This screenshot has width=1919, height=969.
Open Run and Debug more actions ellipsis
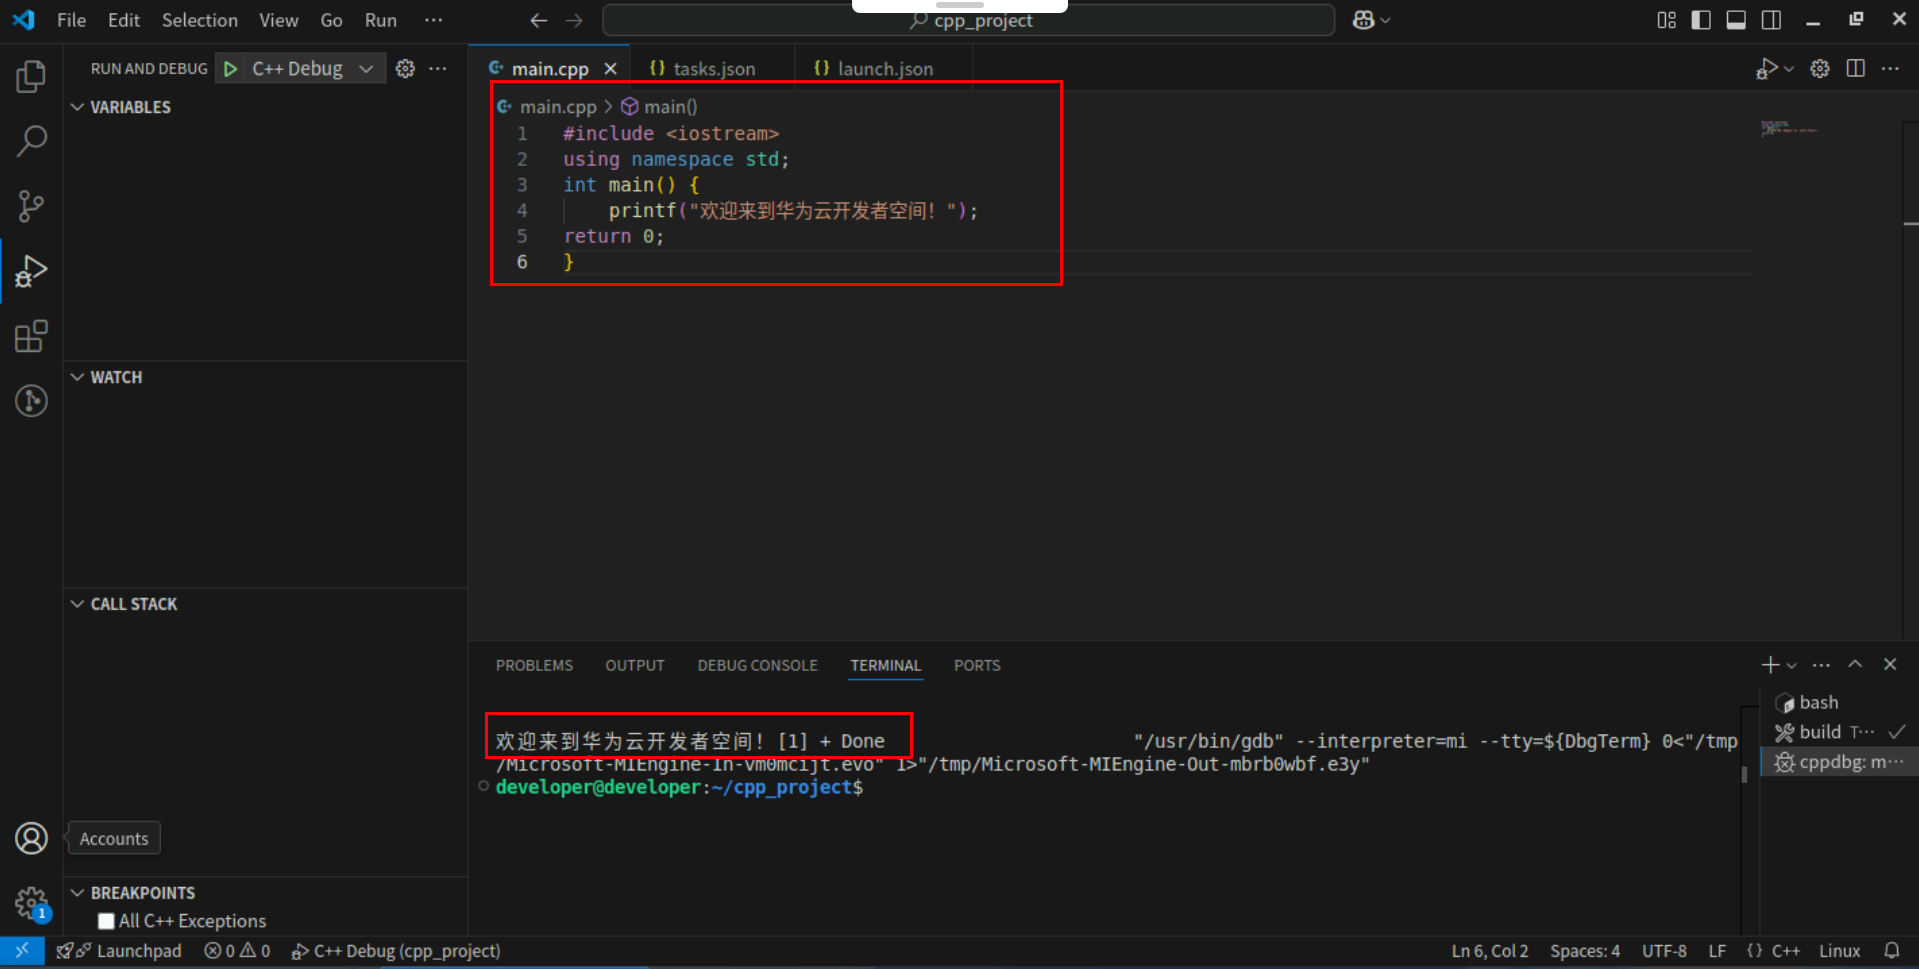pos(438,68)
